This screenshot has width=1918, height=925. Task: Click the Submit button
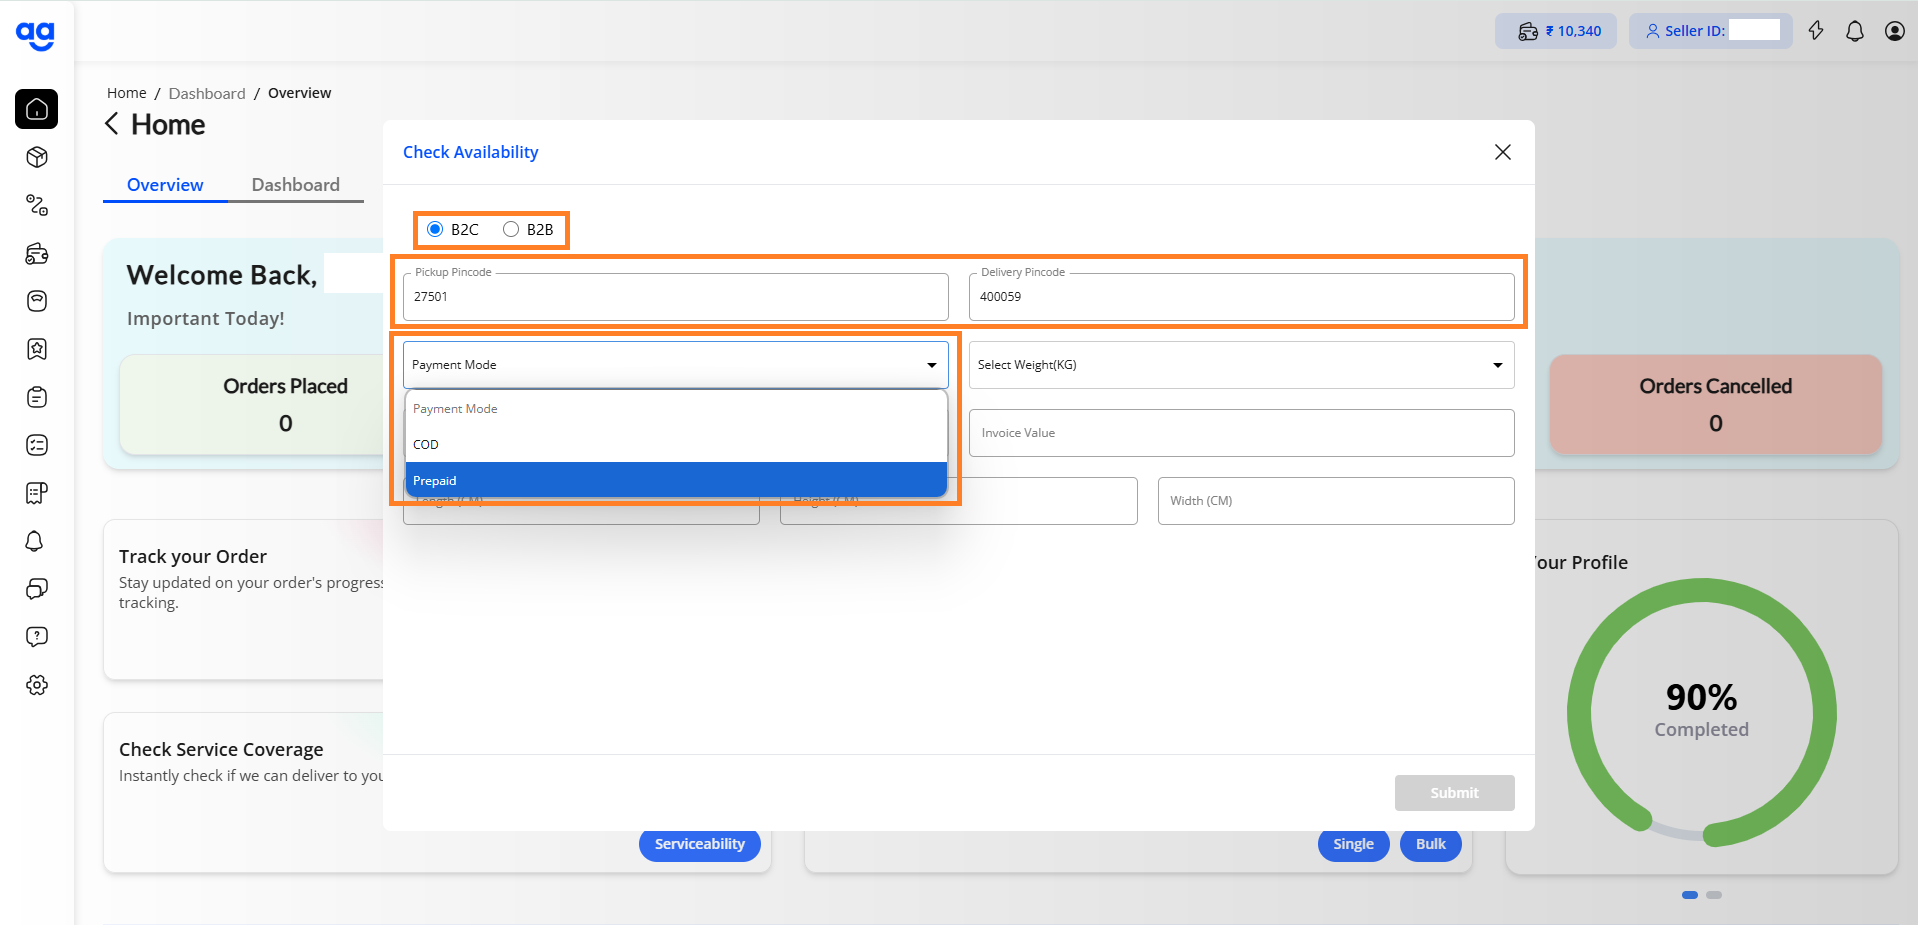pos(1454,793)
